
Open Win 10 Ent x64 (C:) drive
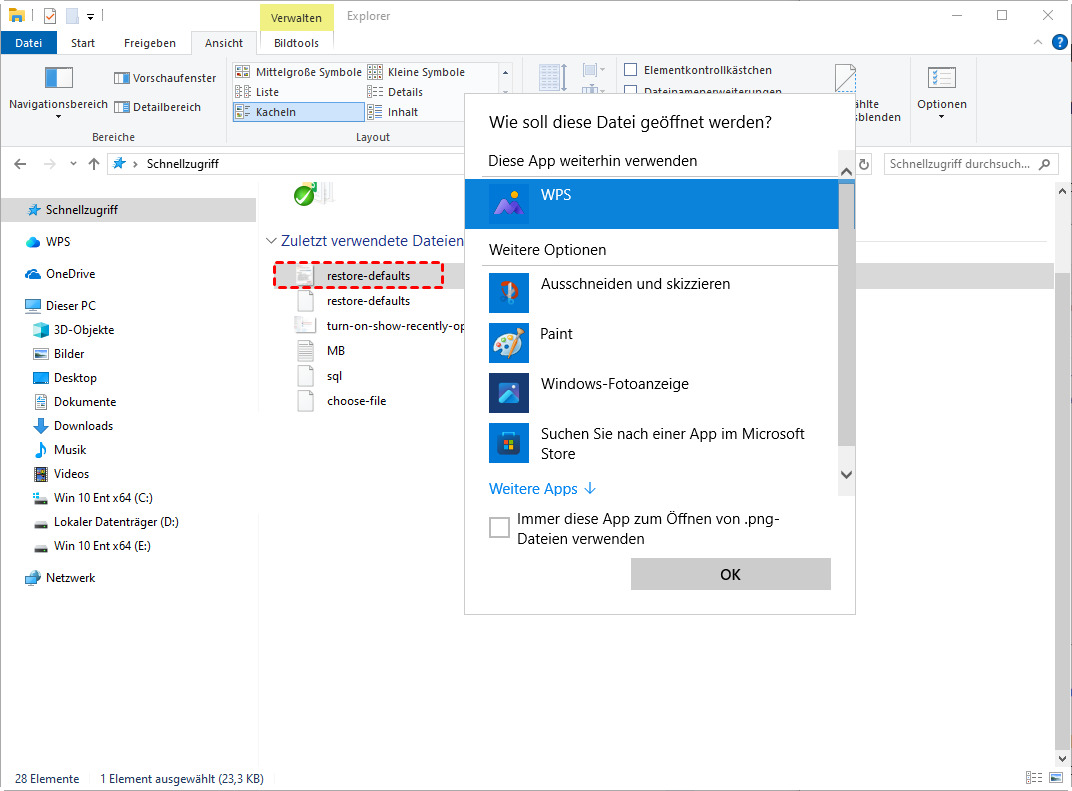click(93, 498)
